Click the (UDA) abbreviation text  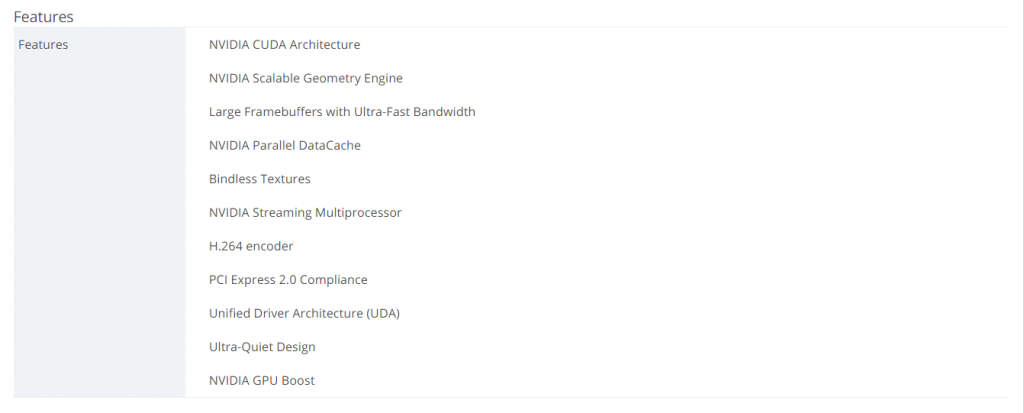tap(383, 314)
